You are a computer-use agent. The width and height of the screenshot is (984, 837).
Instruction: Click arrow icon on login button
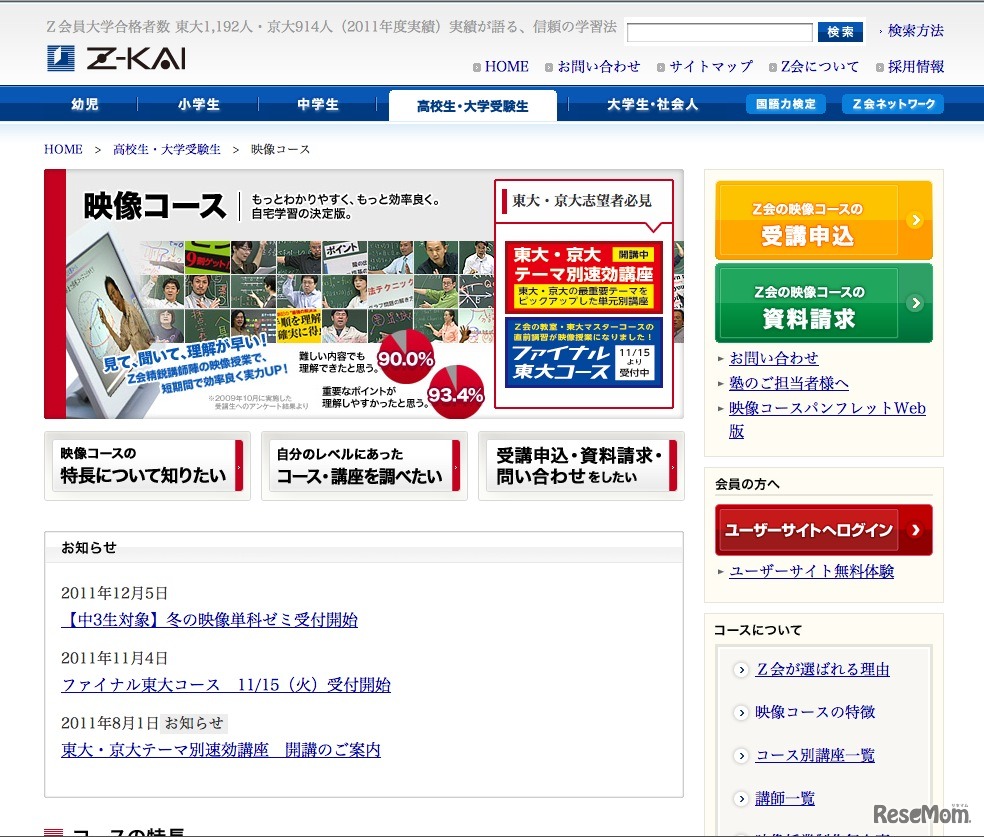(916, 530)
